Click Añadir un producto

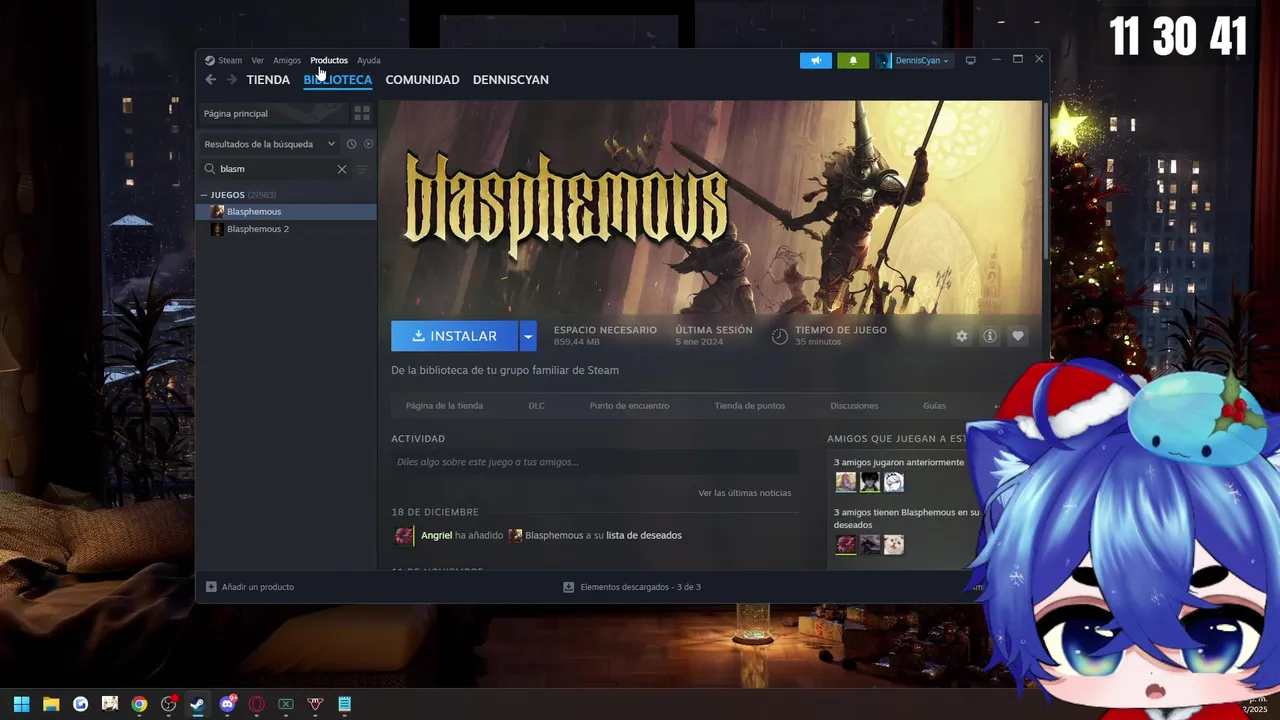coord(250,587)
